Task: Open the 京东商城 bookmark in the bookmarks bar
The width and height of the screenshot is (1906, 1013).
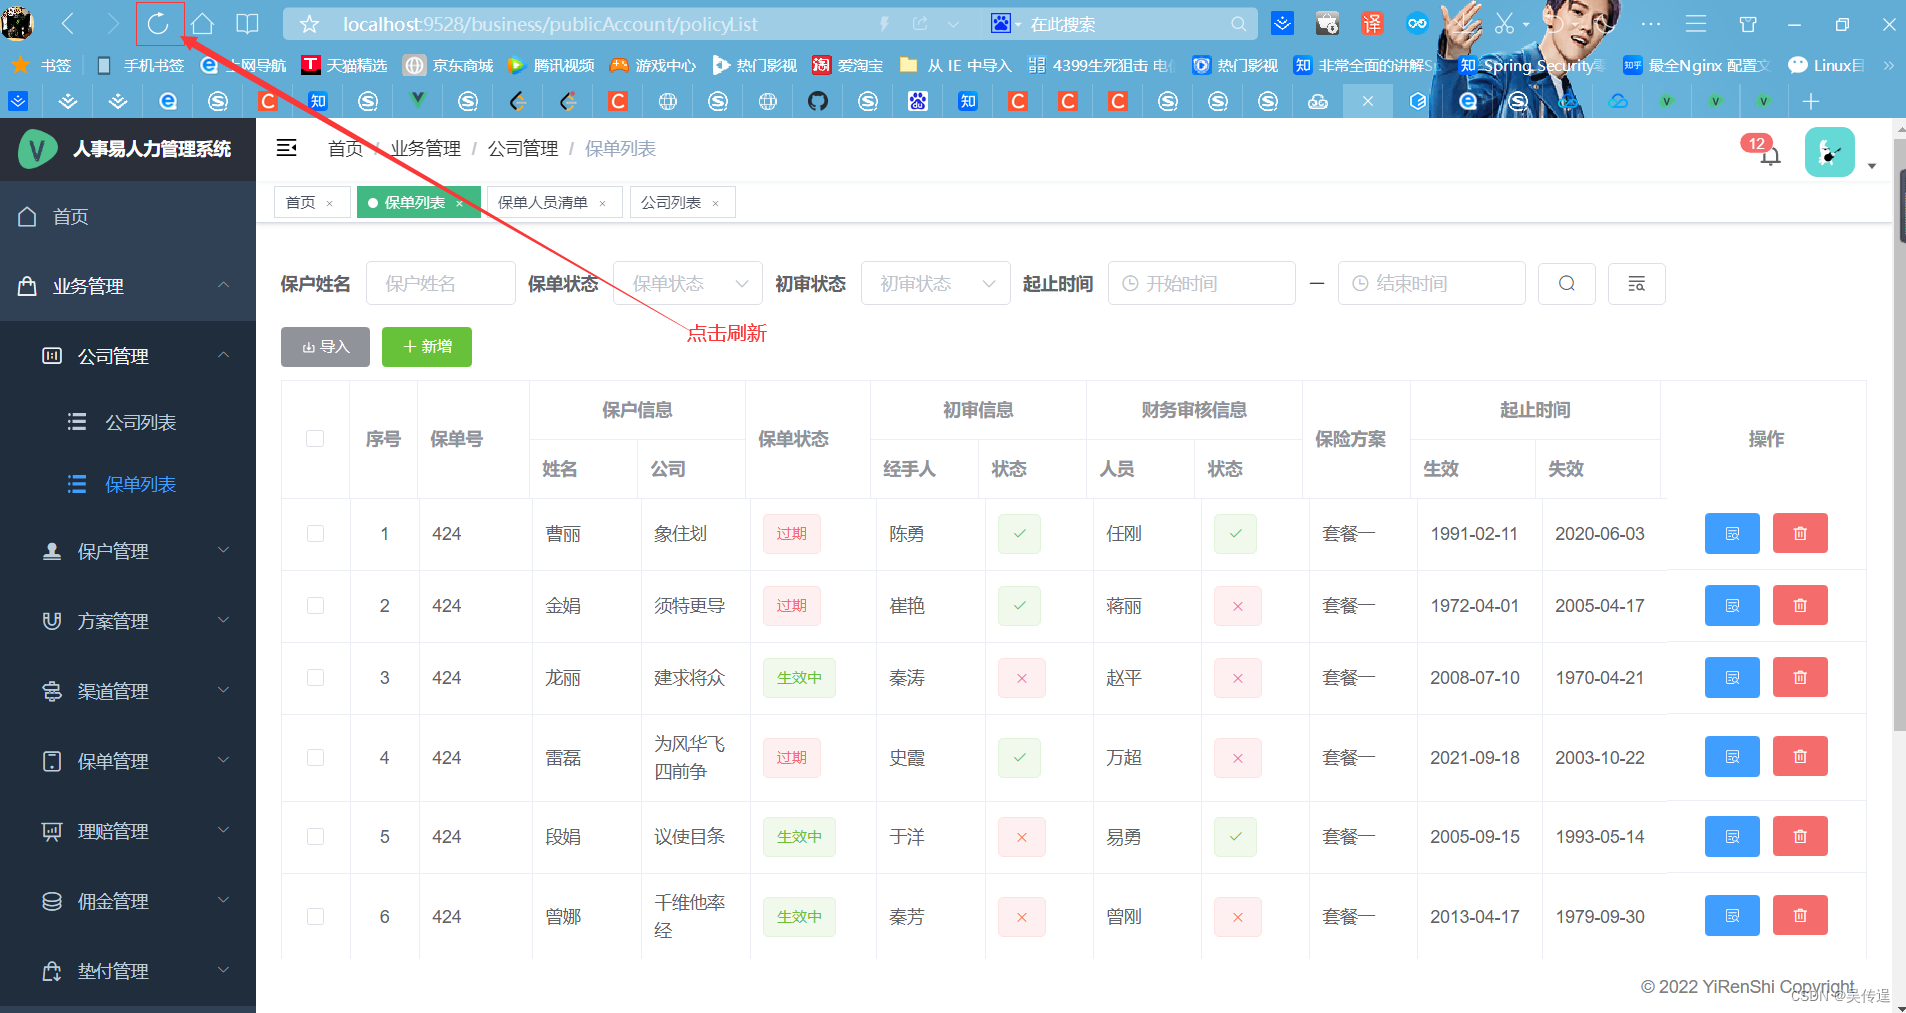Action: pyautogui.click(x=447, y=65)
